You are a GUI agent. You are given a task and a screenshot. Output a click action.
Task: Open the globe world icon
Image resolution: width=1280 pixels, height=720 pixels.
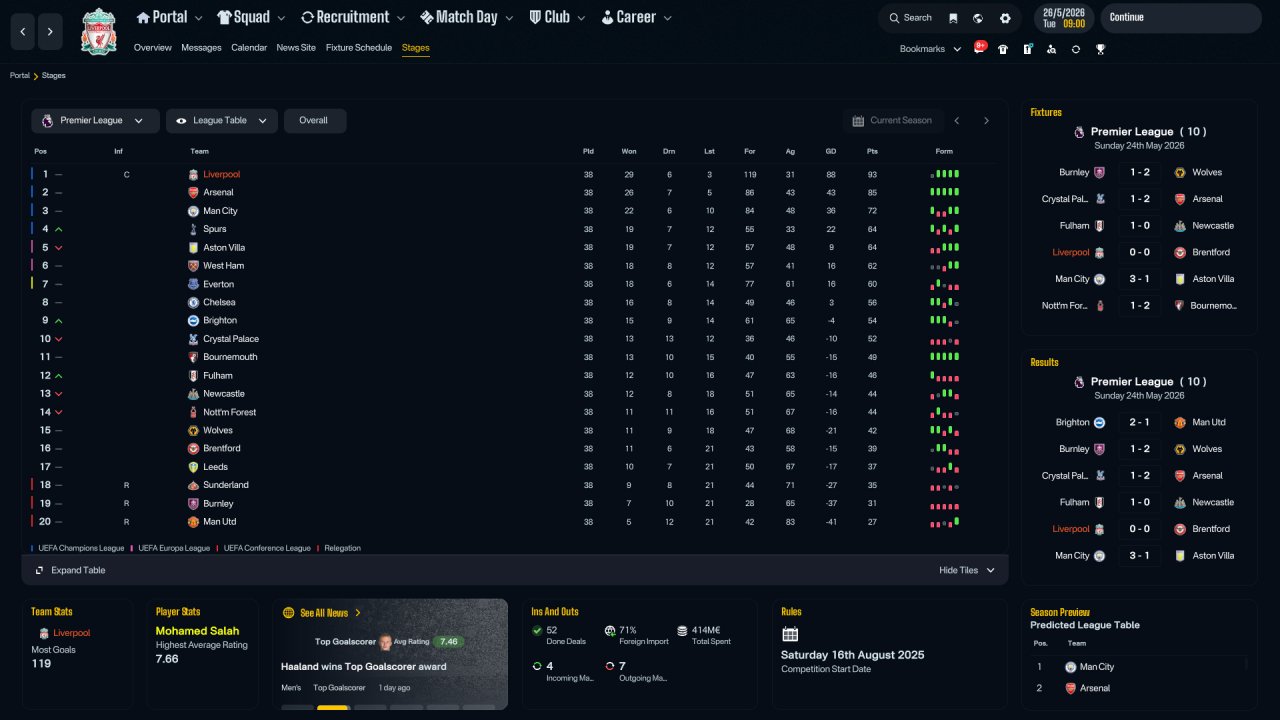point(978,18)
